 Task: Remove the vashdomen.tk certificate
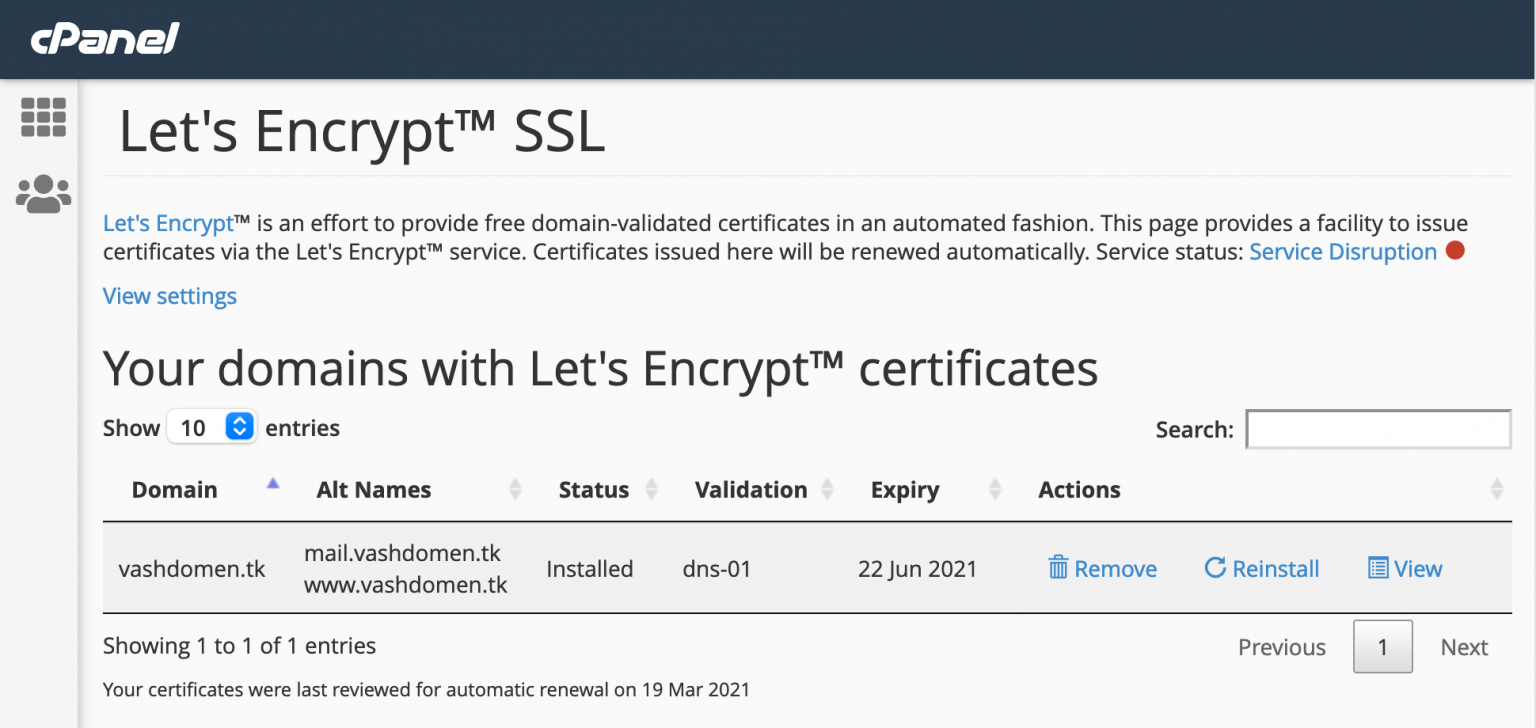pyautogui.click(x=1102, y=569)
